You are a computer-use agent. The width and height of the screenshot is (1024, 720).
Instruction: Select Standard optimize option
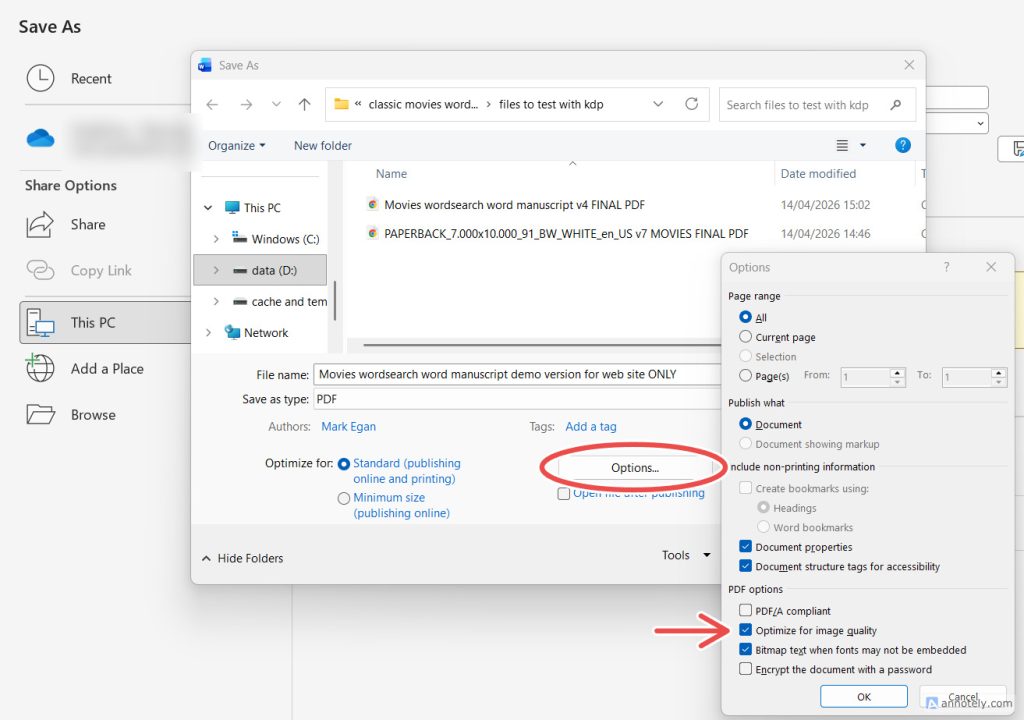(344, 464)
